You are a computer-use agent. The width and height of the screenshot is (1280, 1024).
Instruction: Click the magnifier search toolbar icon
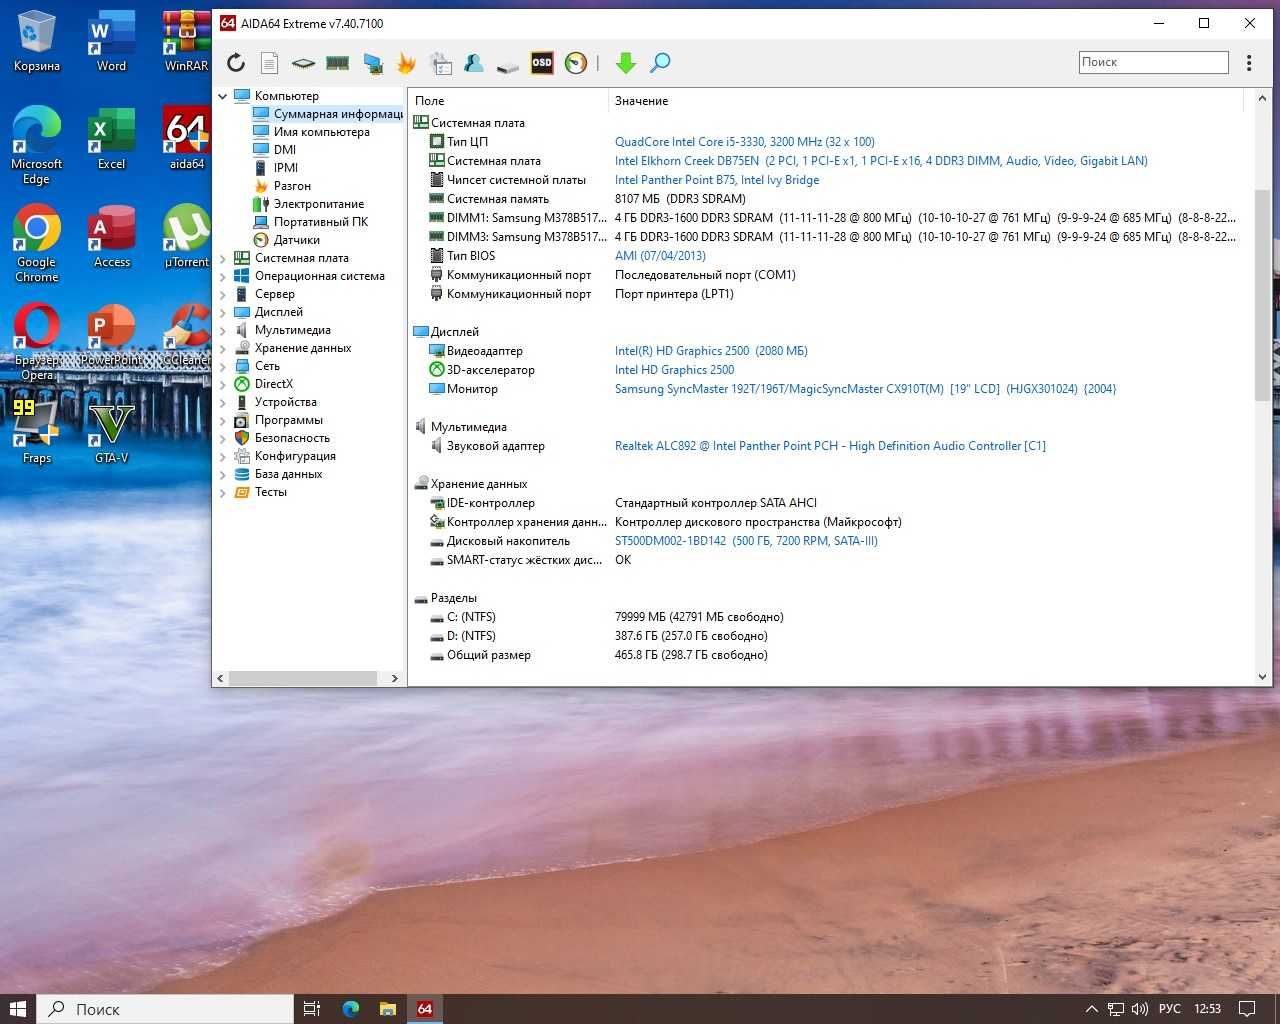[x=660, y=63]
